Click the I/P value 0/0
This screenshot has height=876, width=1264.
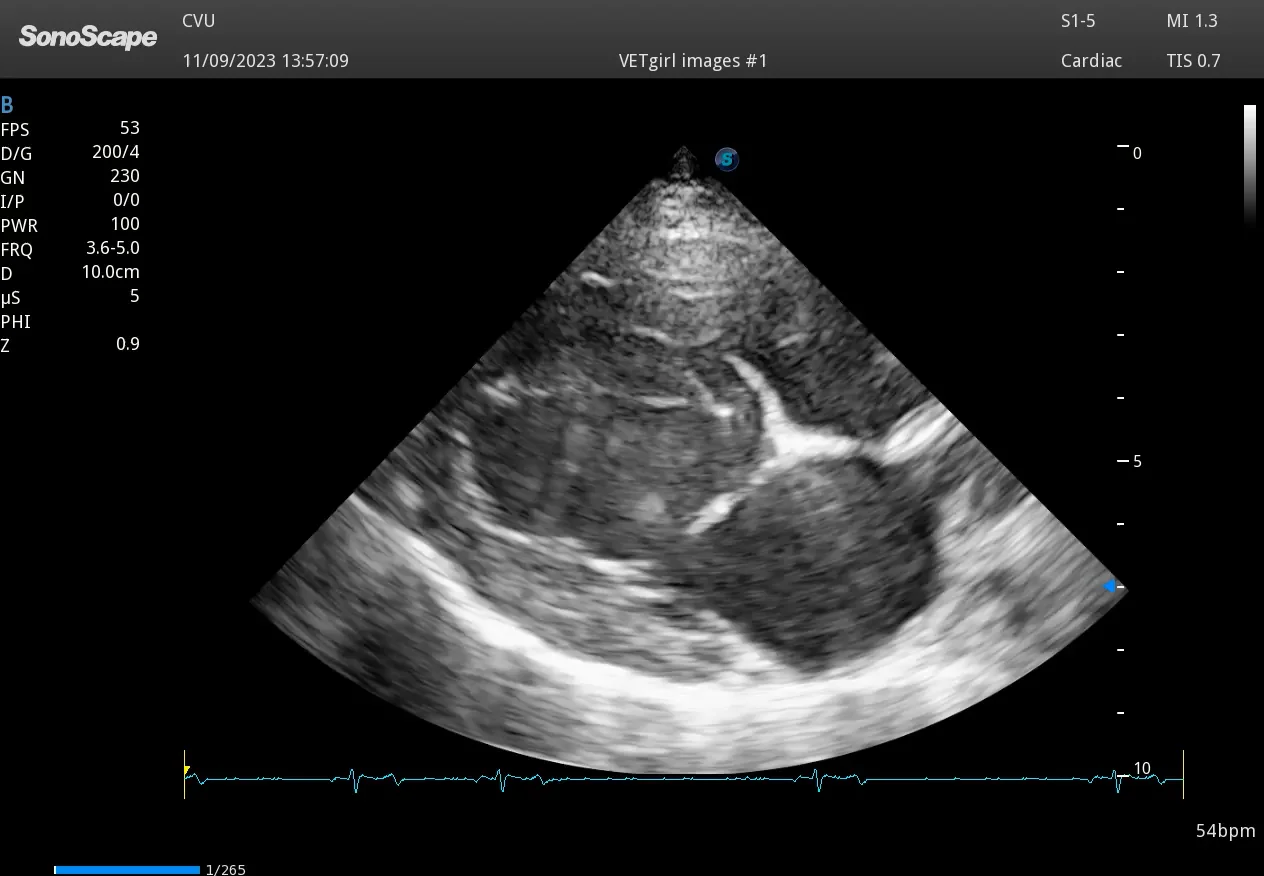point(127,200)
